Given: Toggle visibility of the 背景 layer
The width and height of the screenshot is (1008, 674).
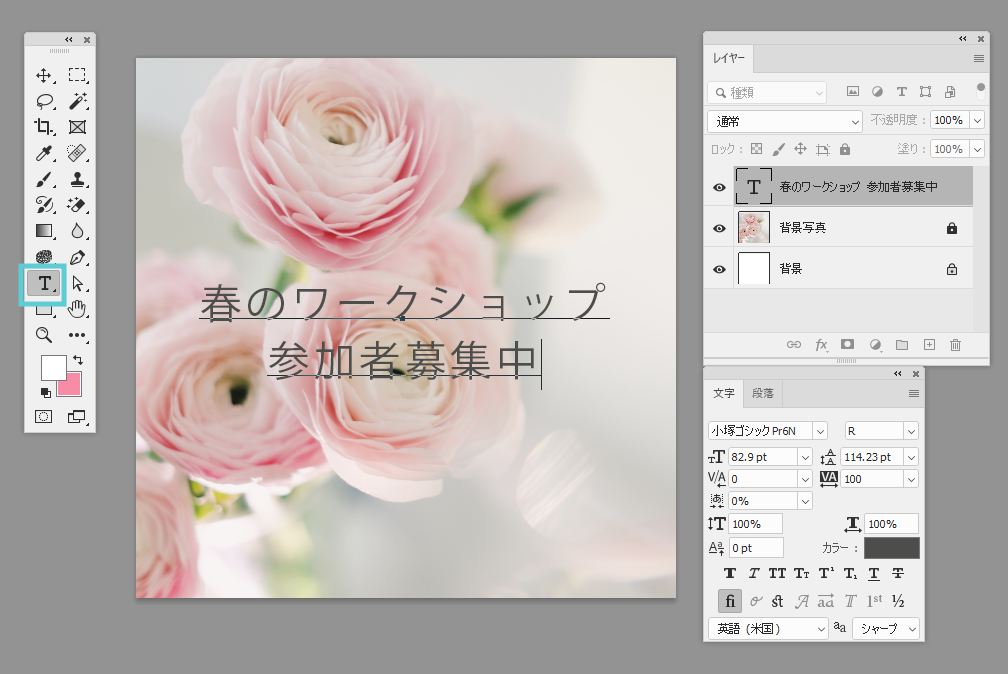Looking at the screenshot, I should pos(718,269).
